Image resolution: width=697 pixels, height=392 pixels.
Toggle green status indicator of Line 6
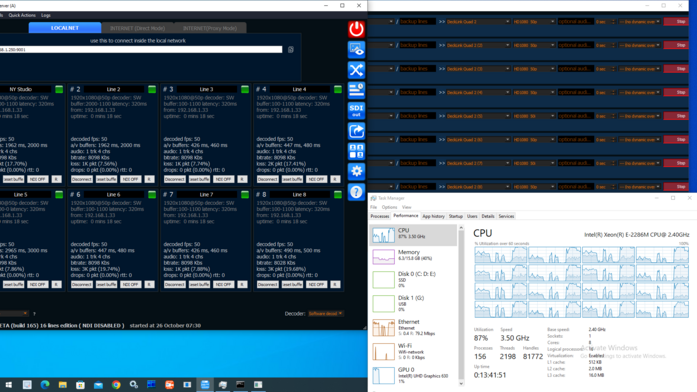coord(152,195)
